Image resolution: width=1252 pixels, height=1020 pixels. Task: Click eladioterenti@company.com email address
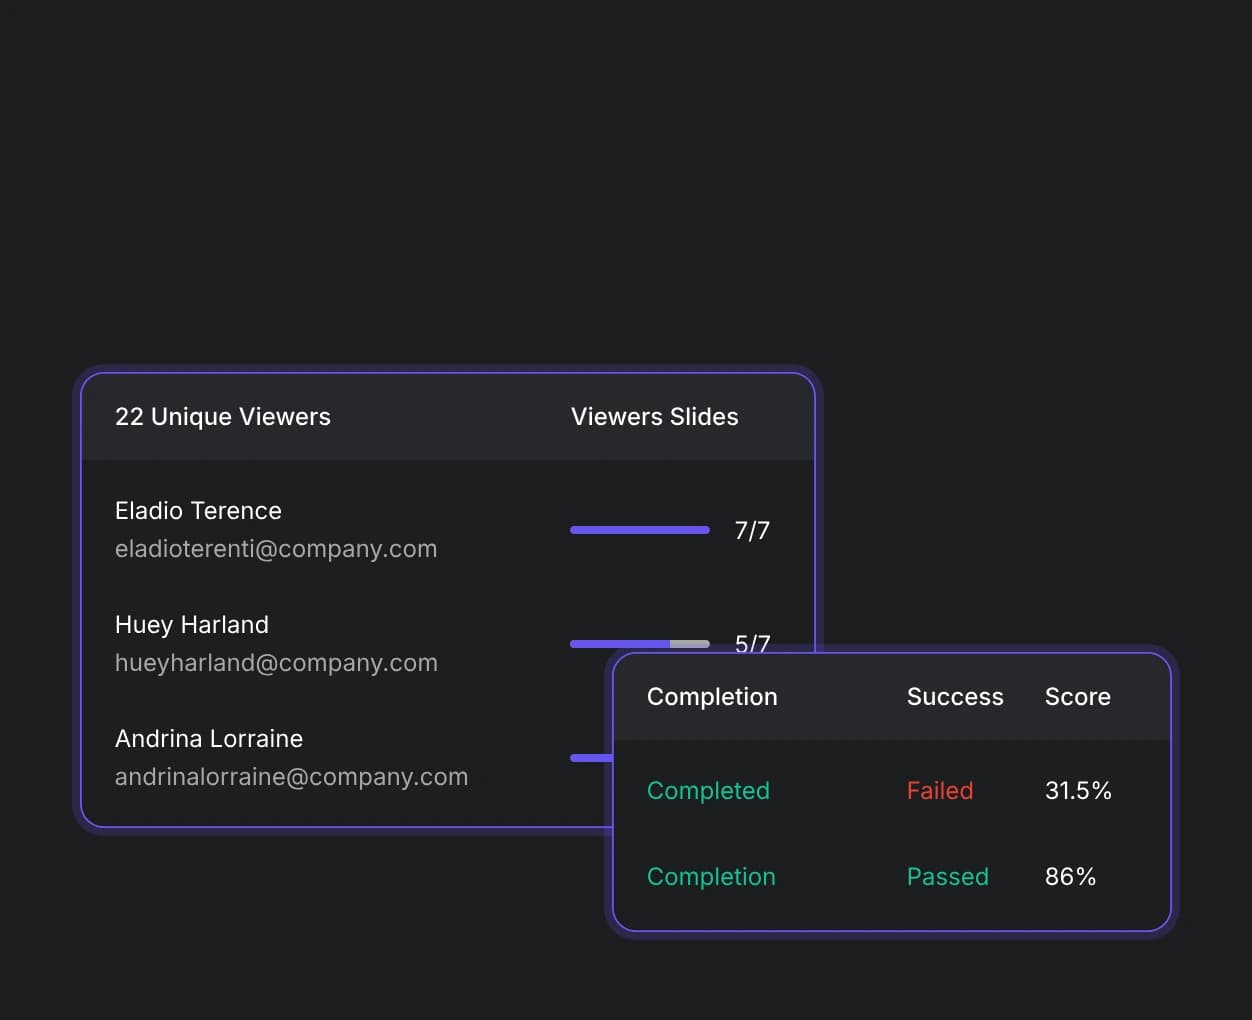point(276,549)
